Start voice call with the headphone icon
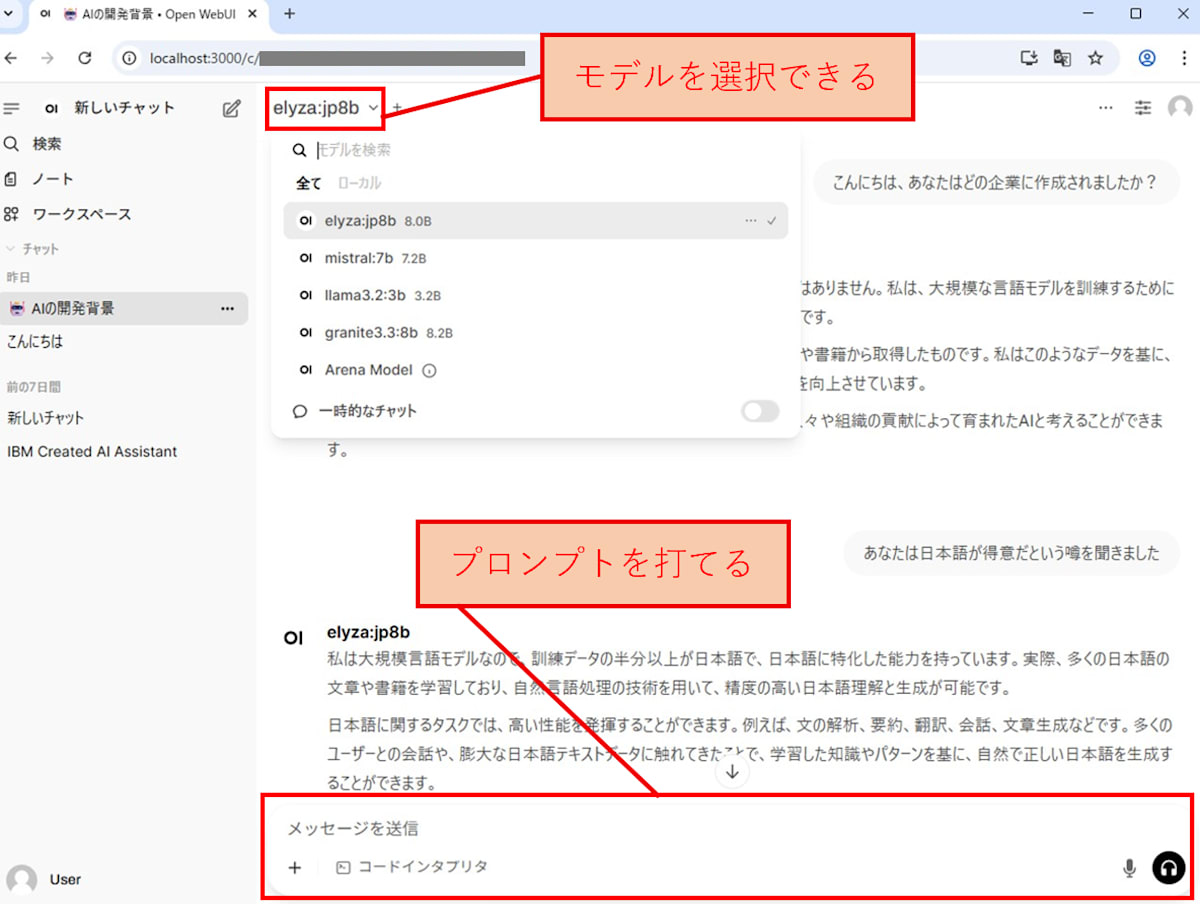1200x904 pixels. pyautogui.click(x=1168, y=868)
